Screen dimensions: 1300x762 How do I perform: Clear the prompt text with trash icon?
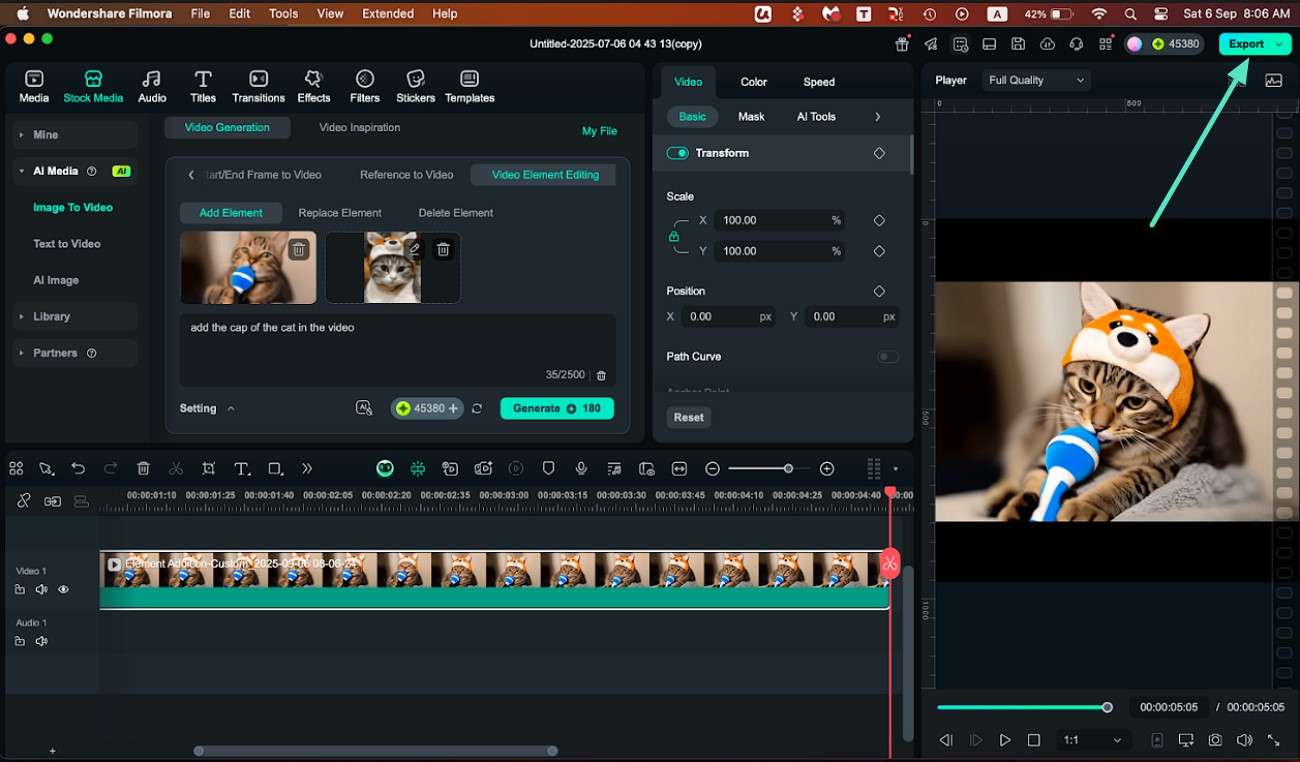click(x=601, y=375)
